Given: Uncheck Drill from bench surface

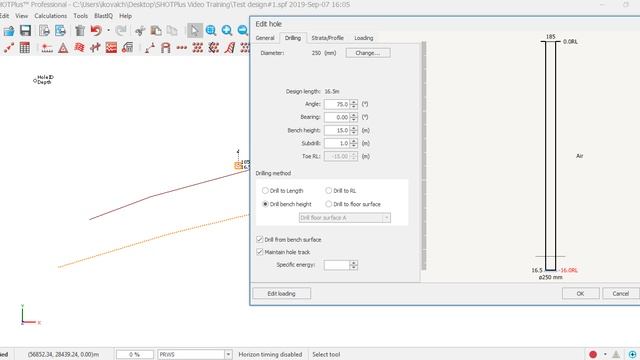Looking at the screenshot, I should pyautogui.click(x=260, y=239).
